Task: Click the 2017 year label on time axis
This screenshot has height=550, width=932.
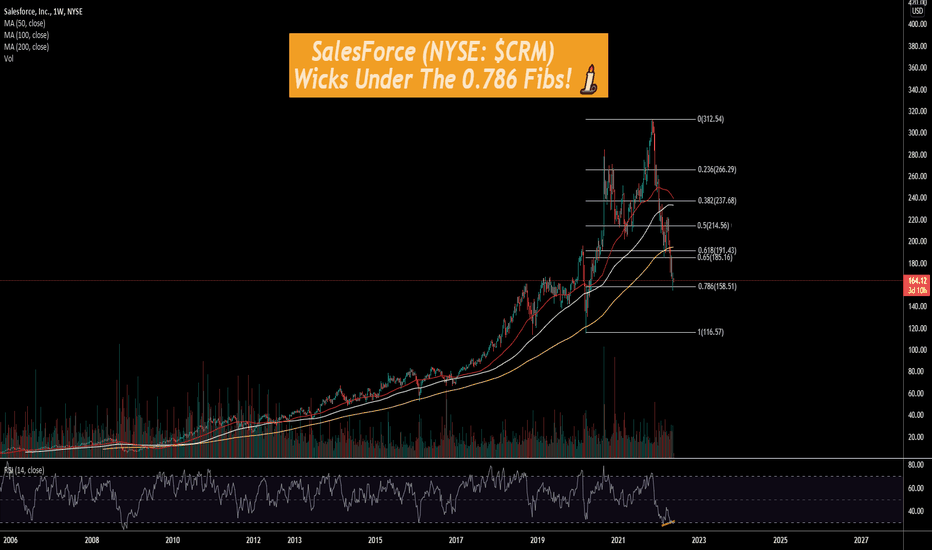Action: pyautogui.click(x=456, y=540)
